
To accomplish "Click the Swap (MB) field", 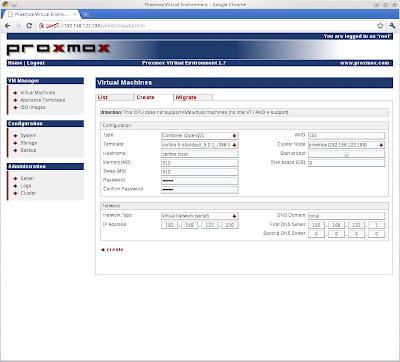I will pos(200,172).
